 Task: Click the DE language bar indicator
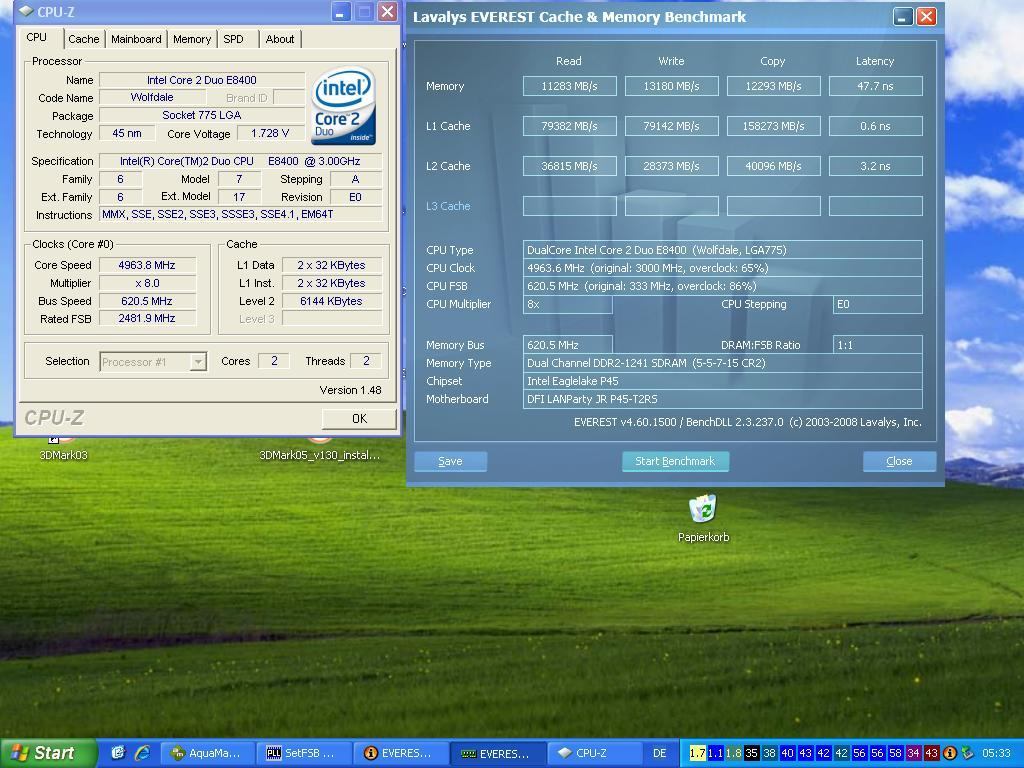coord(659,753)
